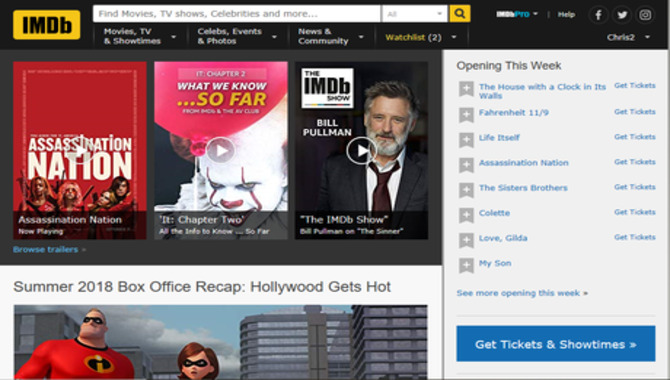Play The IMDb Show Bill Pullman video
This screenshot has width=670, height=380.
(x=361, y=150)
